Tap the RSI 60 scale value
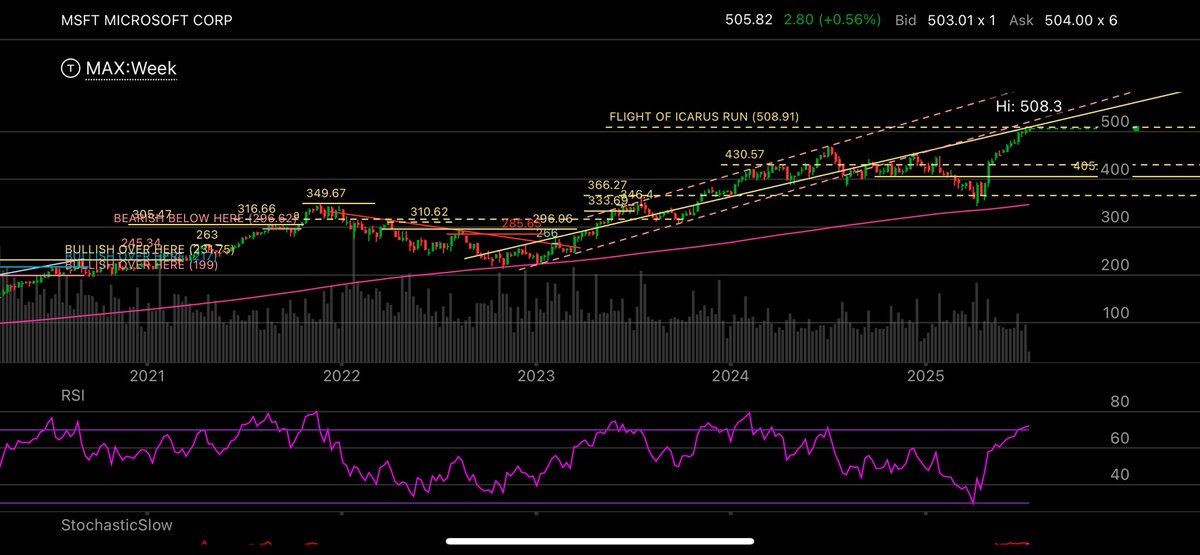The width and height of the screenshot is (1200, 555). point(1122,438)
